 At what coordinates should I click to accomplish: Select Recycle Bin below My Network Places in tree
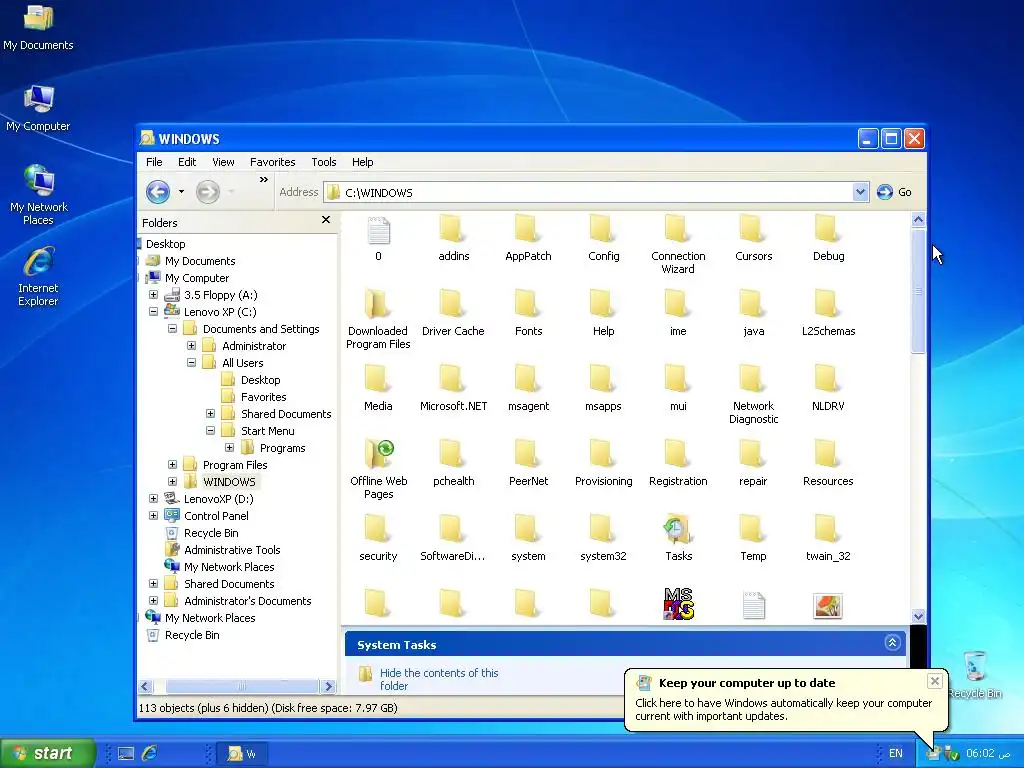click(192, 635)
